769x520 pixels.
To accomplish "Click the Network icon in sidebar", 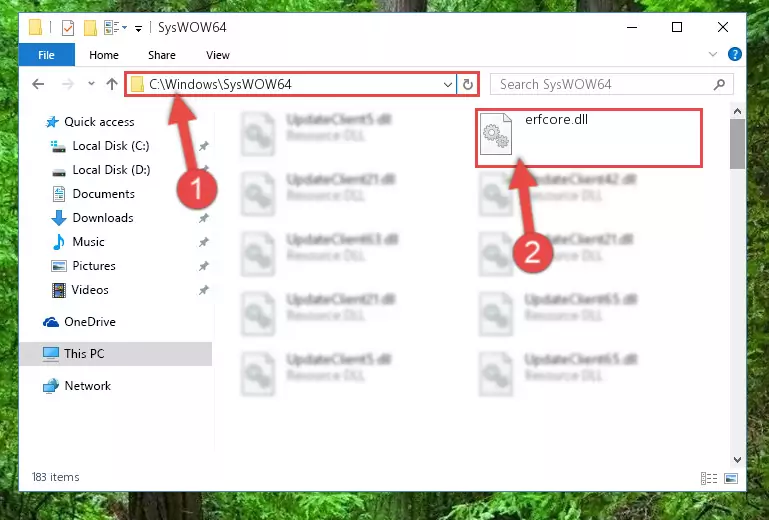I will 51,386.
